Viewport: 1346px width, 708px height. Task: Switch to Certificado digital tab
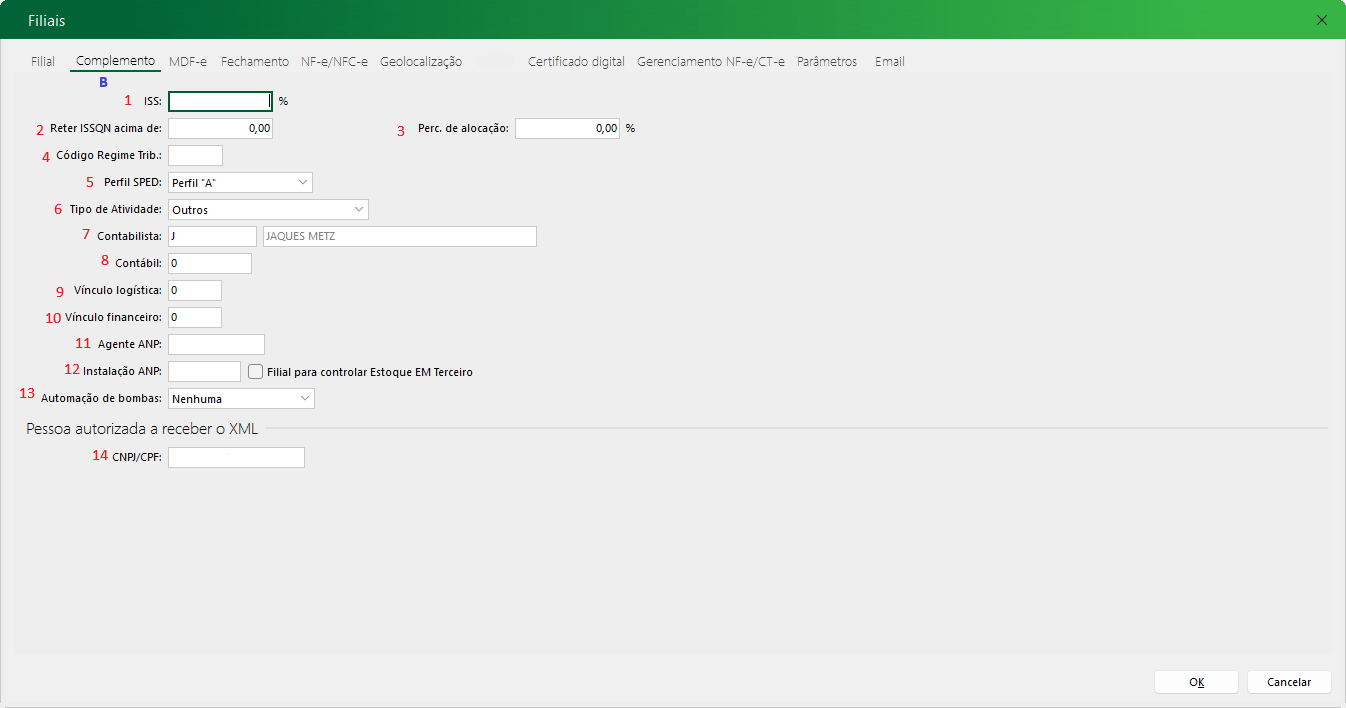pyautogui.click(x=576, y=62)
